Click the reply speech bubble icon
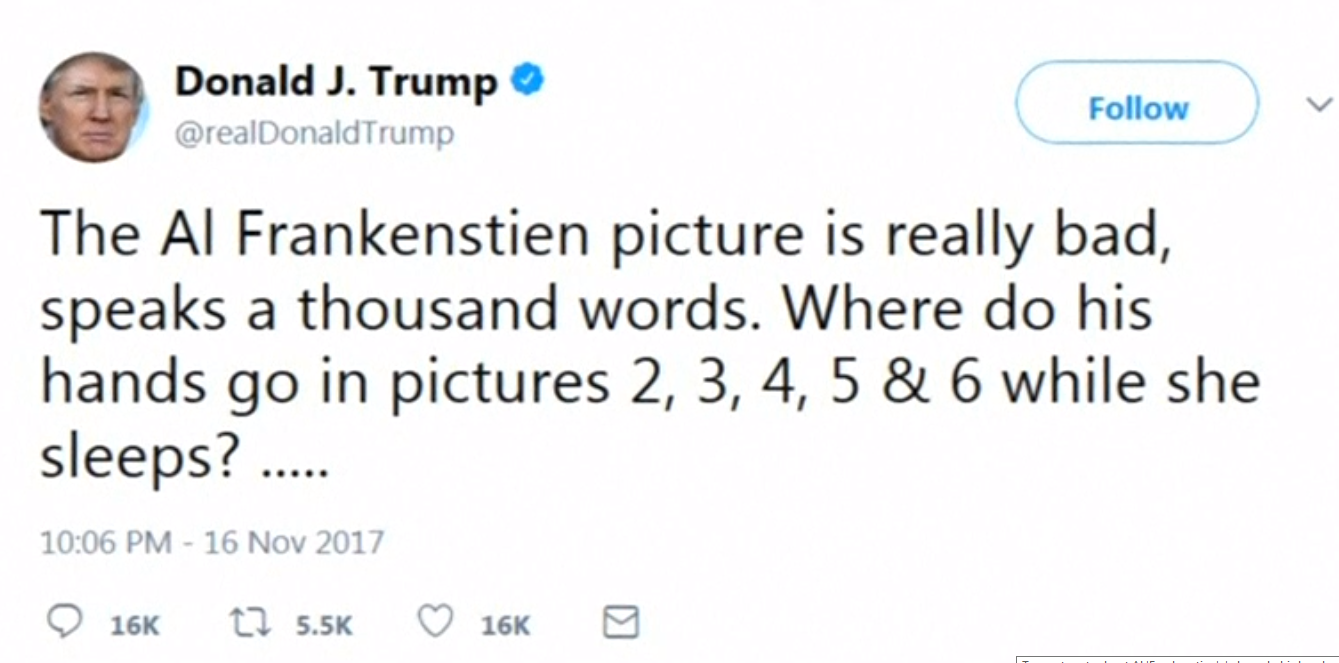 (65, 623)
